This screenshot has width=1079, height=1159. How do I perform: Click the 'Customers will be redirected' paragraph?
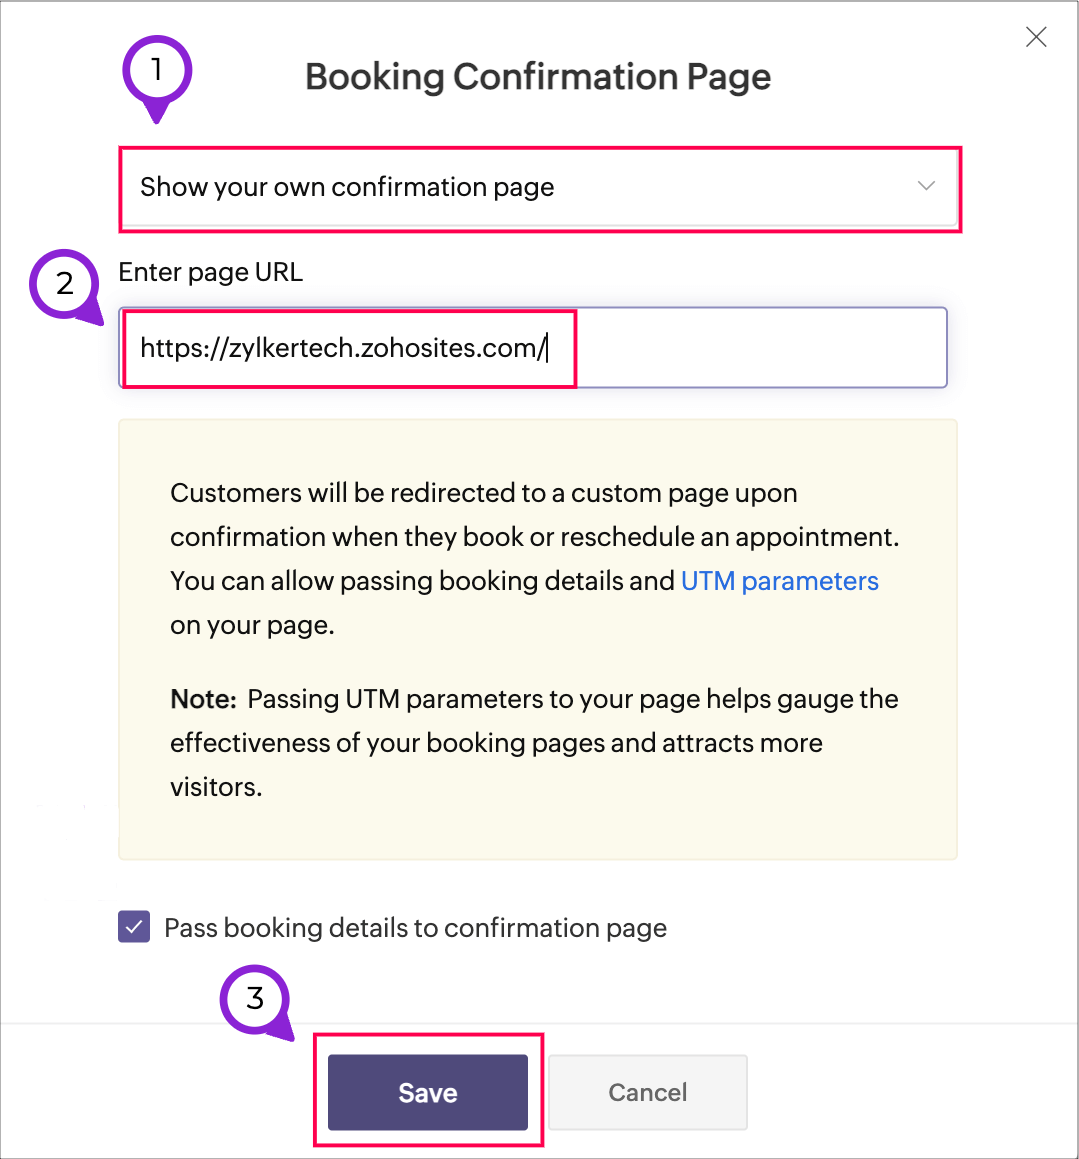534,537
